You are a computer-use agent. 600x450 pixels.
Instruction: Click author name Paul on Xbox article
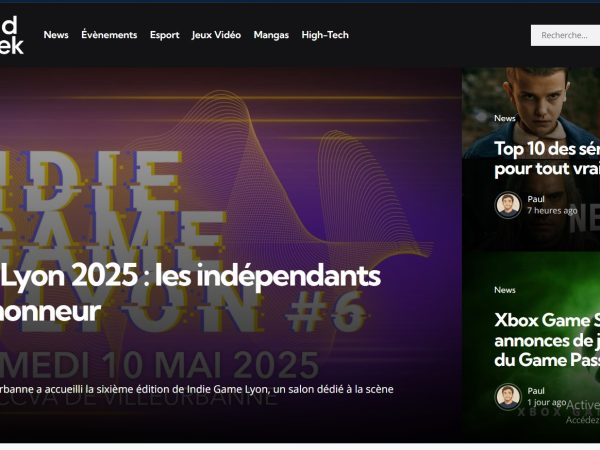tap(536, 391)
